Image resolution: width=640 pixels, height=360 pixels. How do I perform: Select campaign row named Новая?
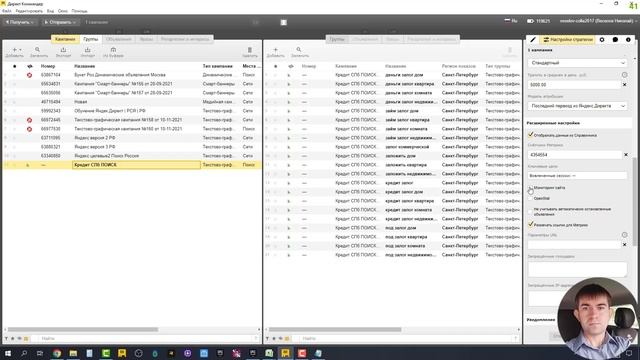(131, 102)
